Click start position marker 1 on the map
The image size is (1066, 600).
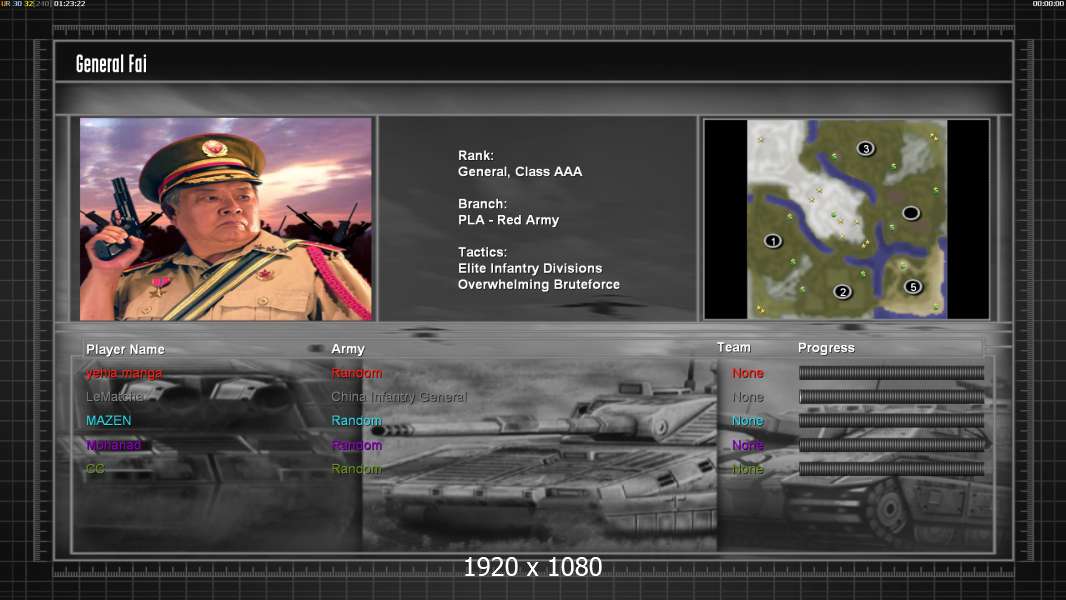[772, 241]
